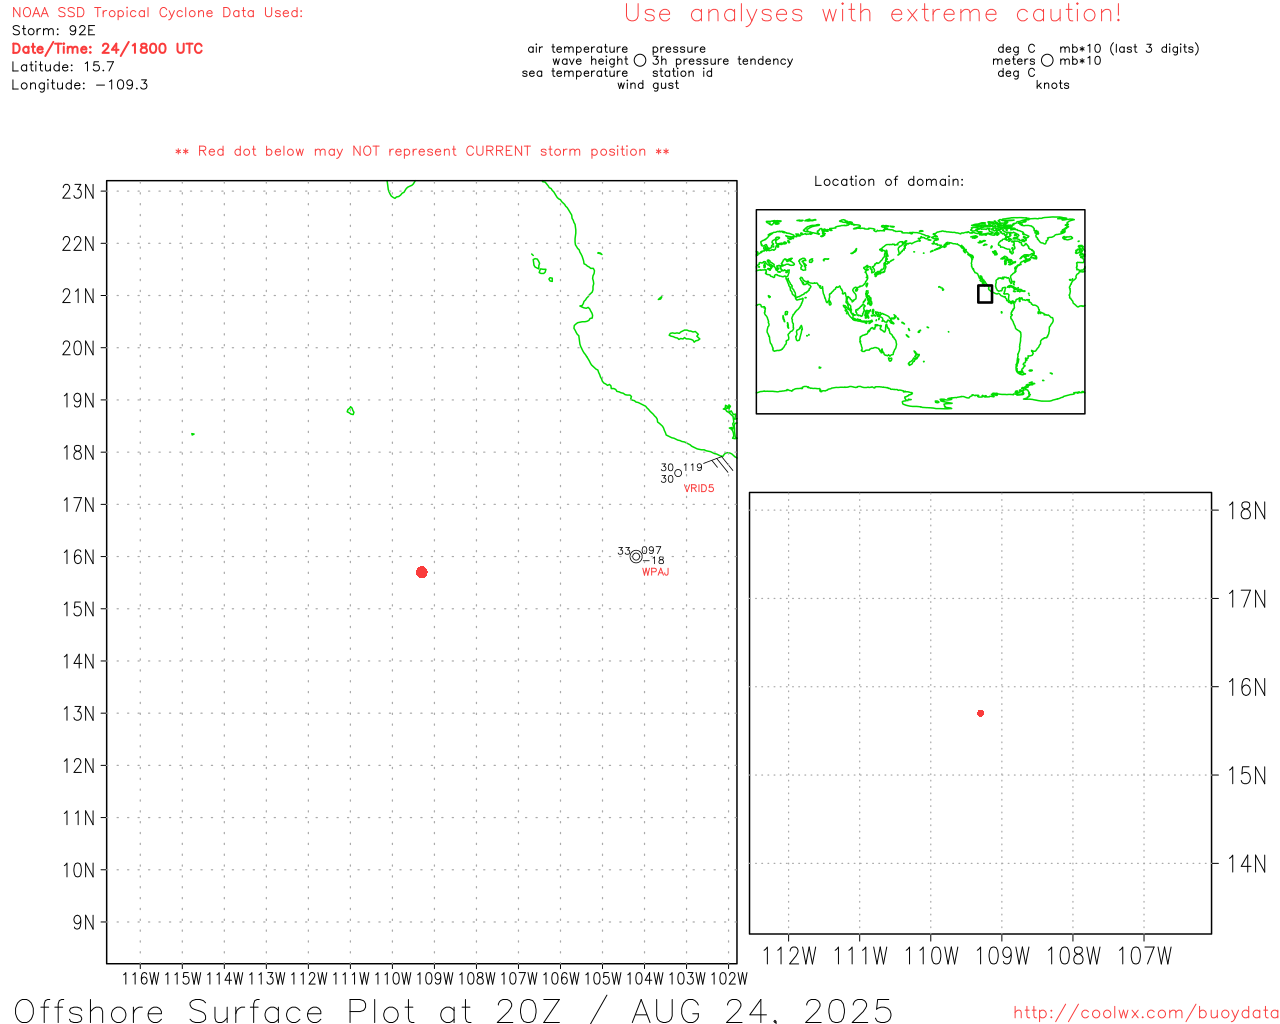Click the '23N' latitude axis label
This screenshot has height=1024, width=1280.
coord(78,192)
